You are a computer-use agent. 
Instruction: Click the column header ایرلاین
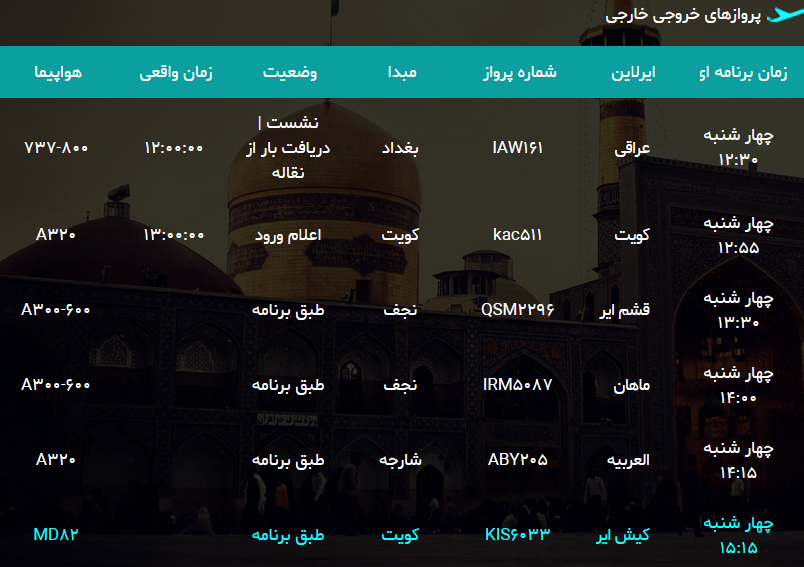pyautogui.click(x=633, y=72)
